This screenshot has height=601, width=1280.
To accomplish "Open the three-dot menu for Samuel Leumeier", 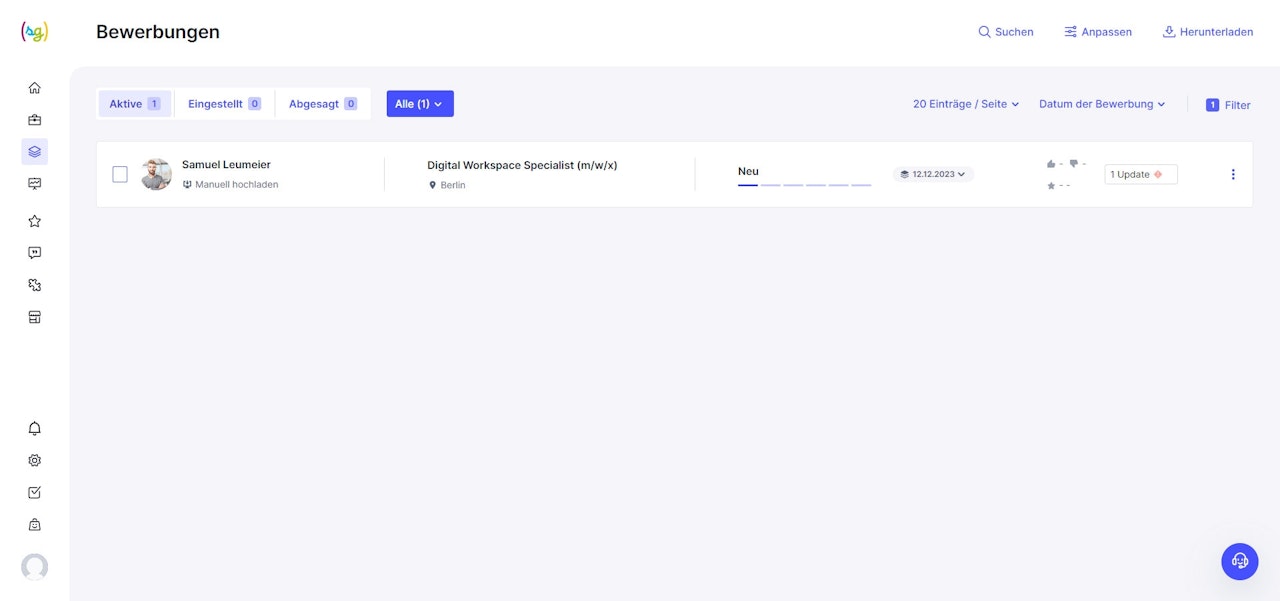I will tap(1233, 174).
